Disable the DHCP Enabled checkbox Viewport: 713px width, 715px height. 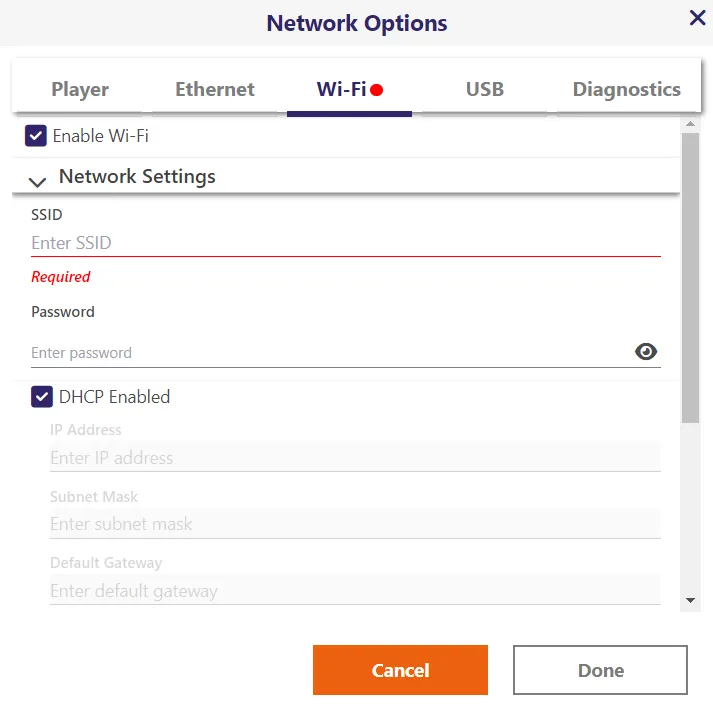tap(42, 397)
